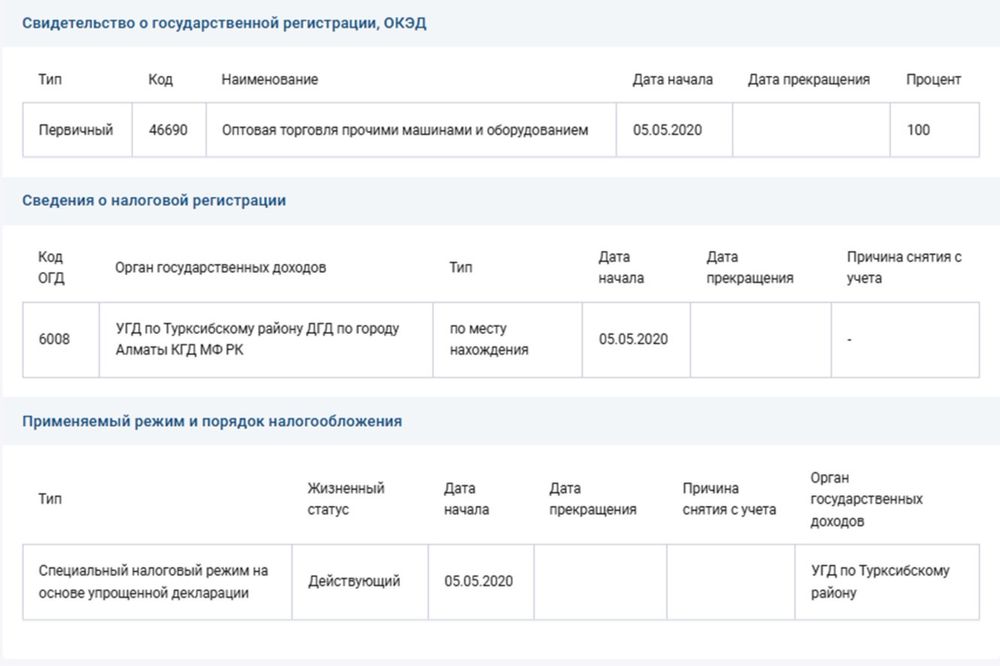
Task: Select "Специальный налоговый режим" type cell
Action: (154, 581)
